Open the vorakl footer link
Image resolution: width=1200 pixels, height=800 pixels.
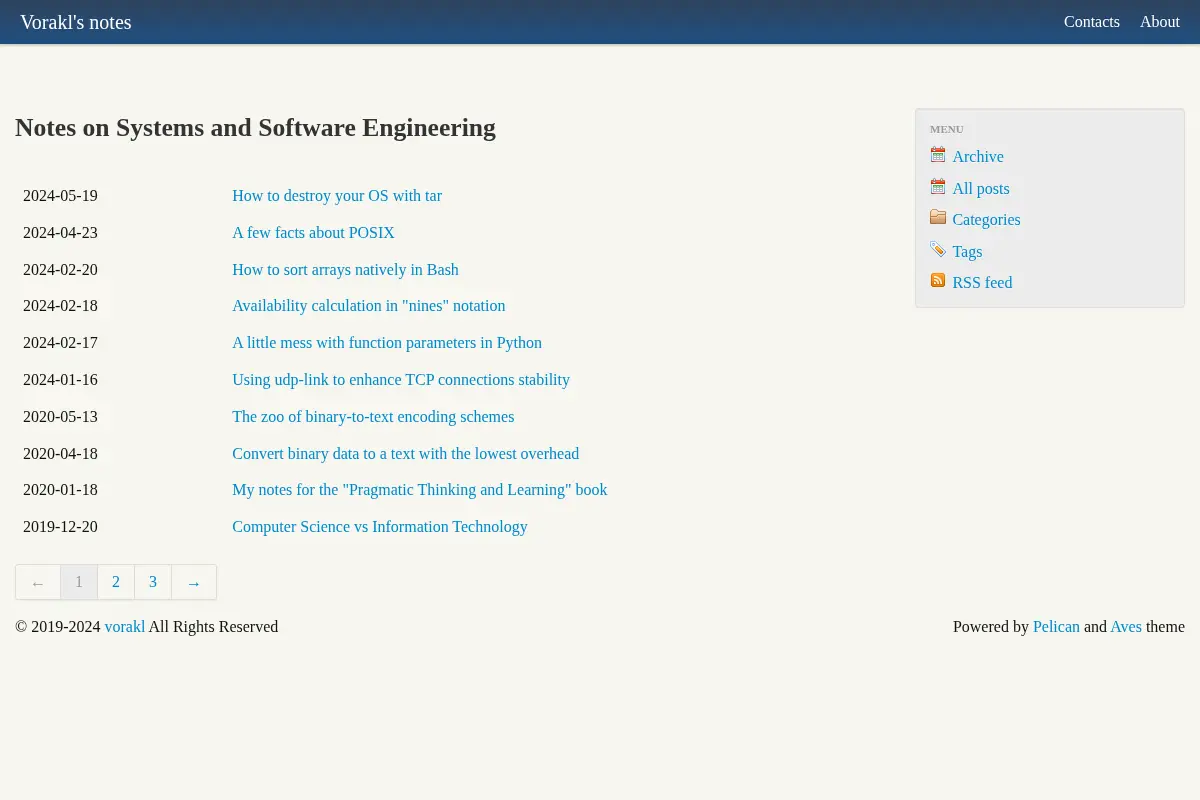pyautogui.click(x=125, y=627)
